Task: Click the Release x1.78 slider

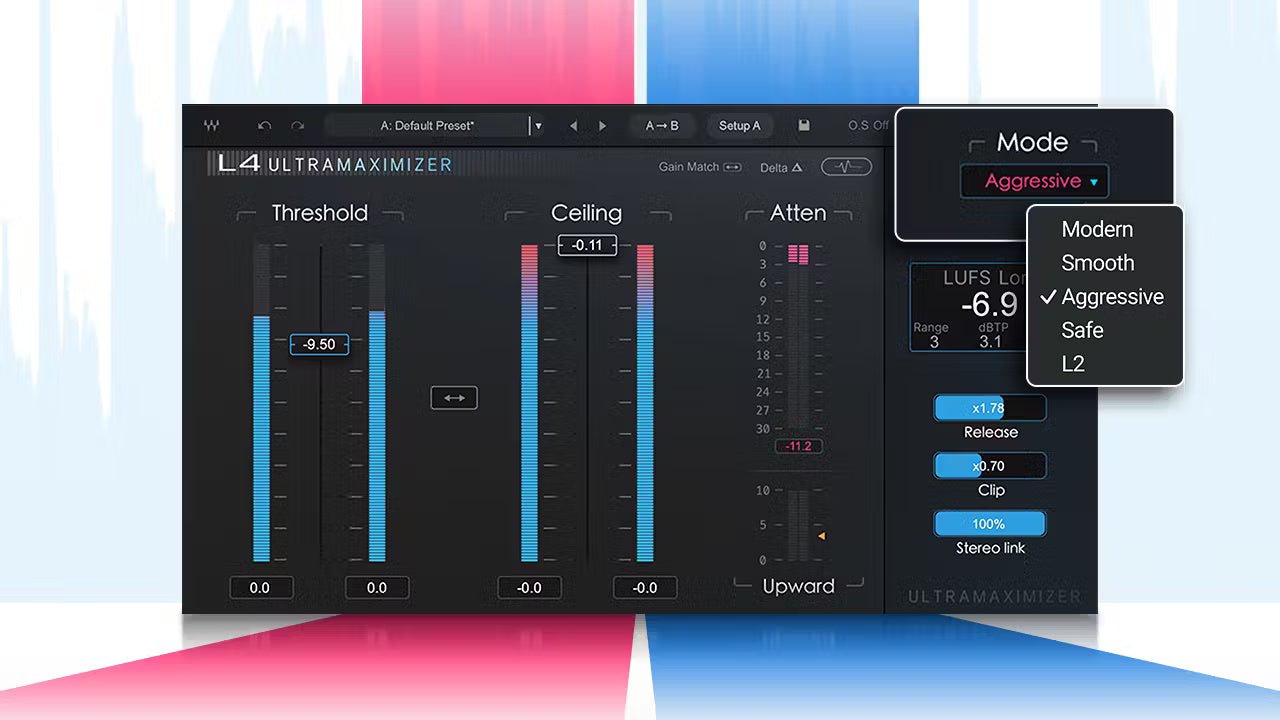Action: click(x=989, y=408)
